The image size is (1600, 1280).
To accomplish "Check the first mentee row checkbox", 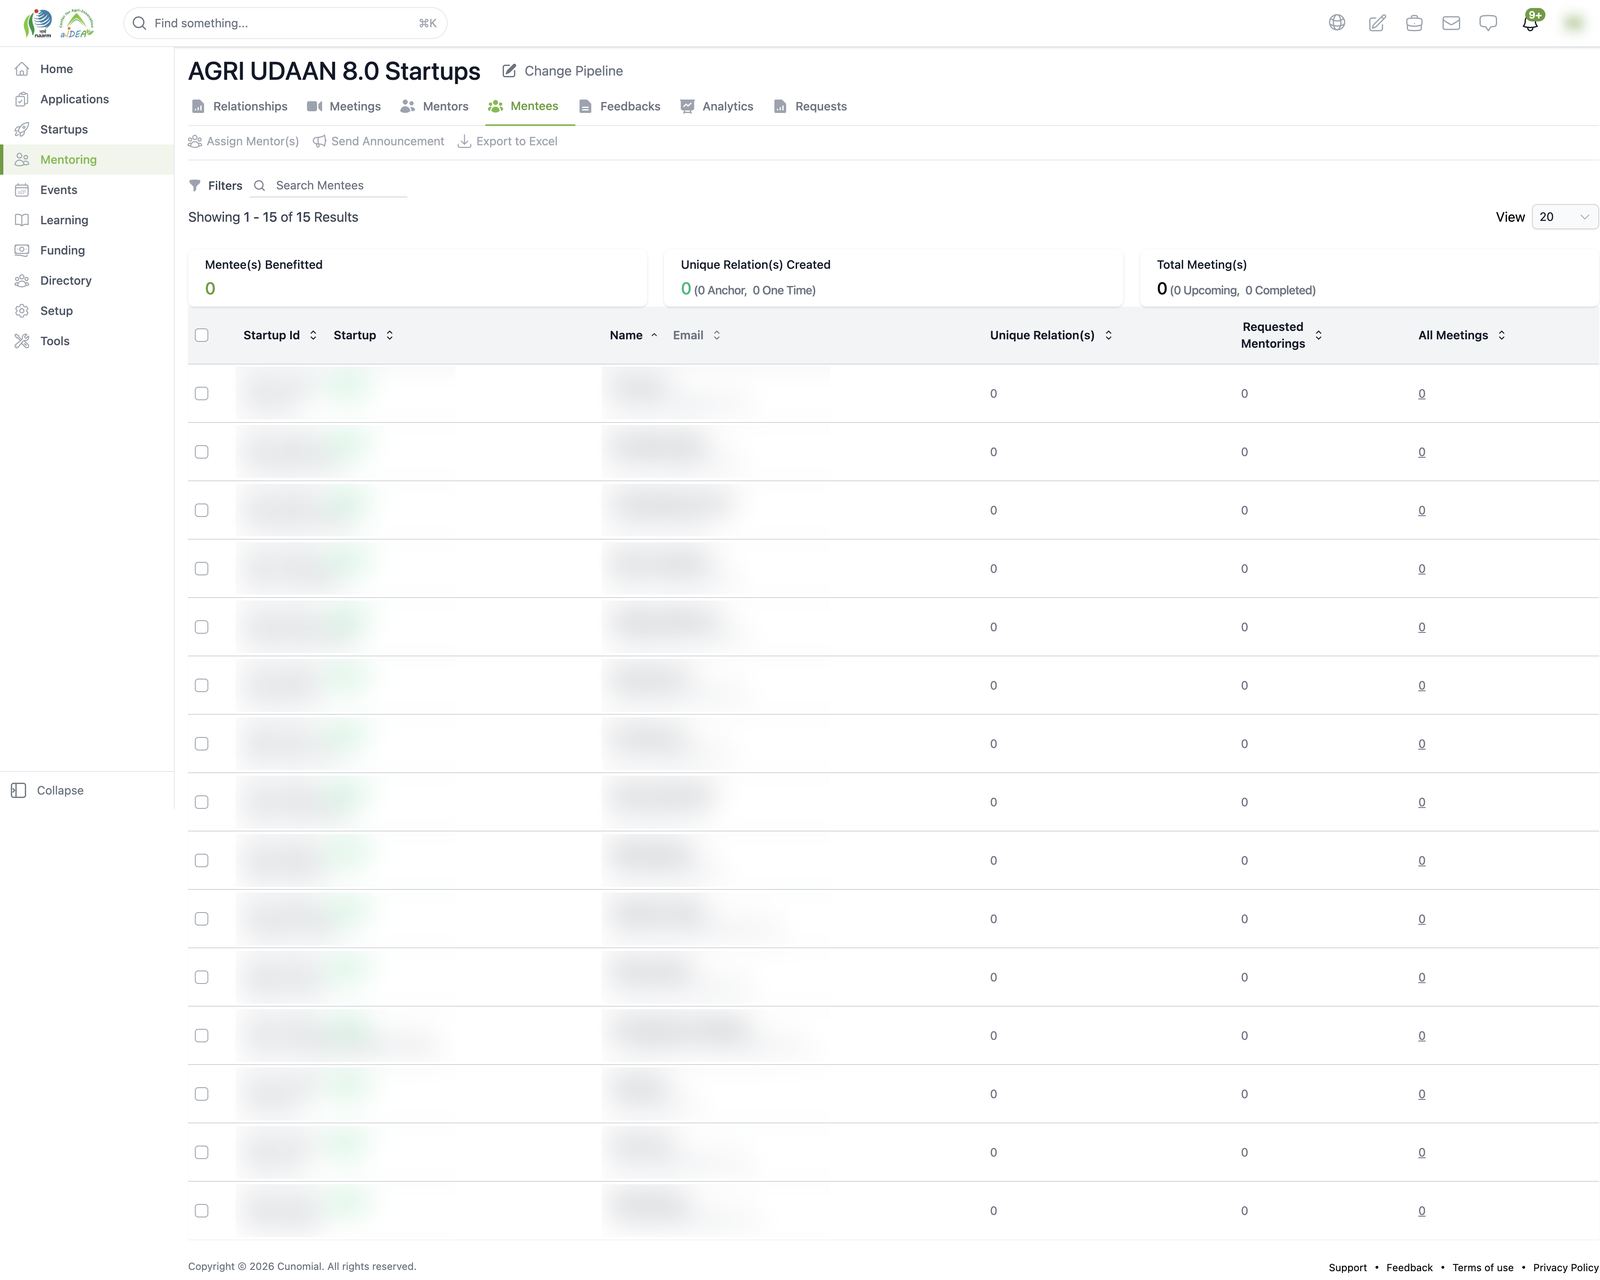I will point(201,394).
